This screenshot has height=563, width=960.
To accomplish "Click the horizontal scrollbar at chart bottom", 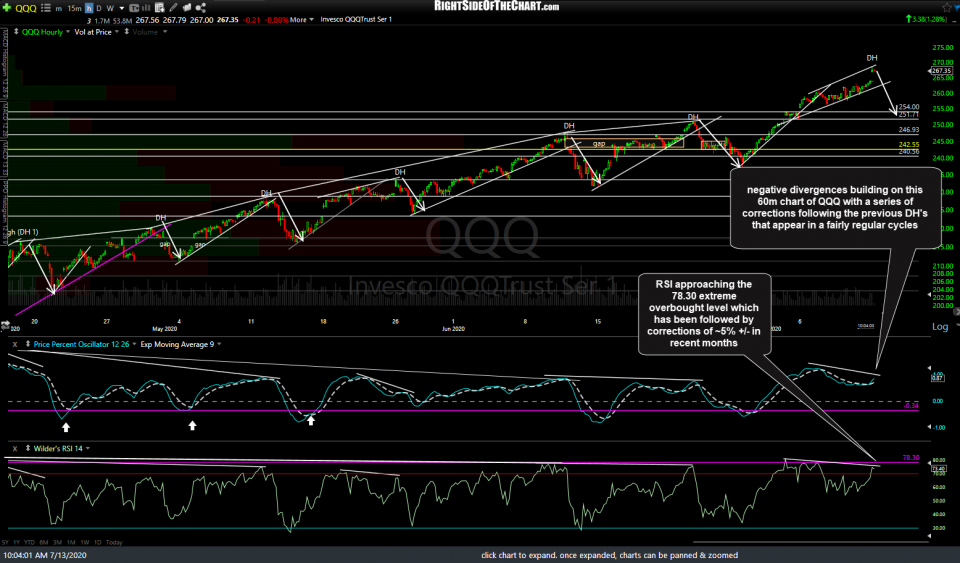I will [x=811, y=542].
